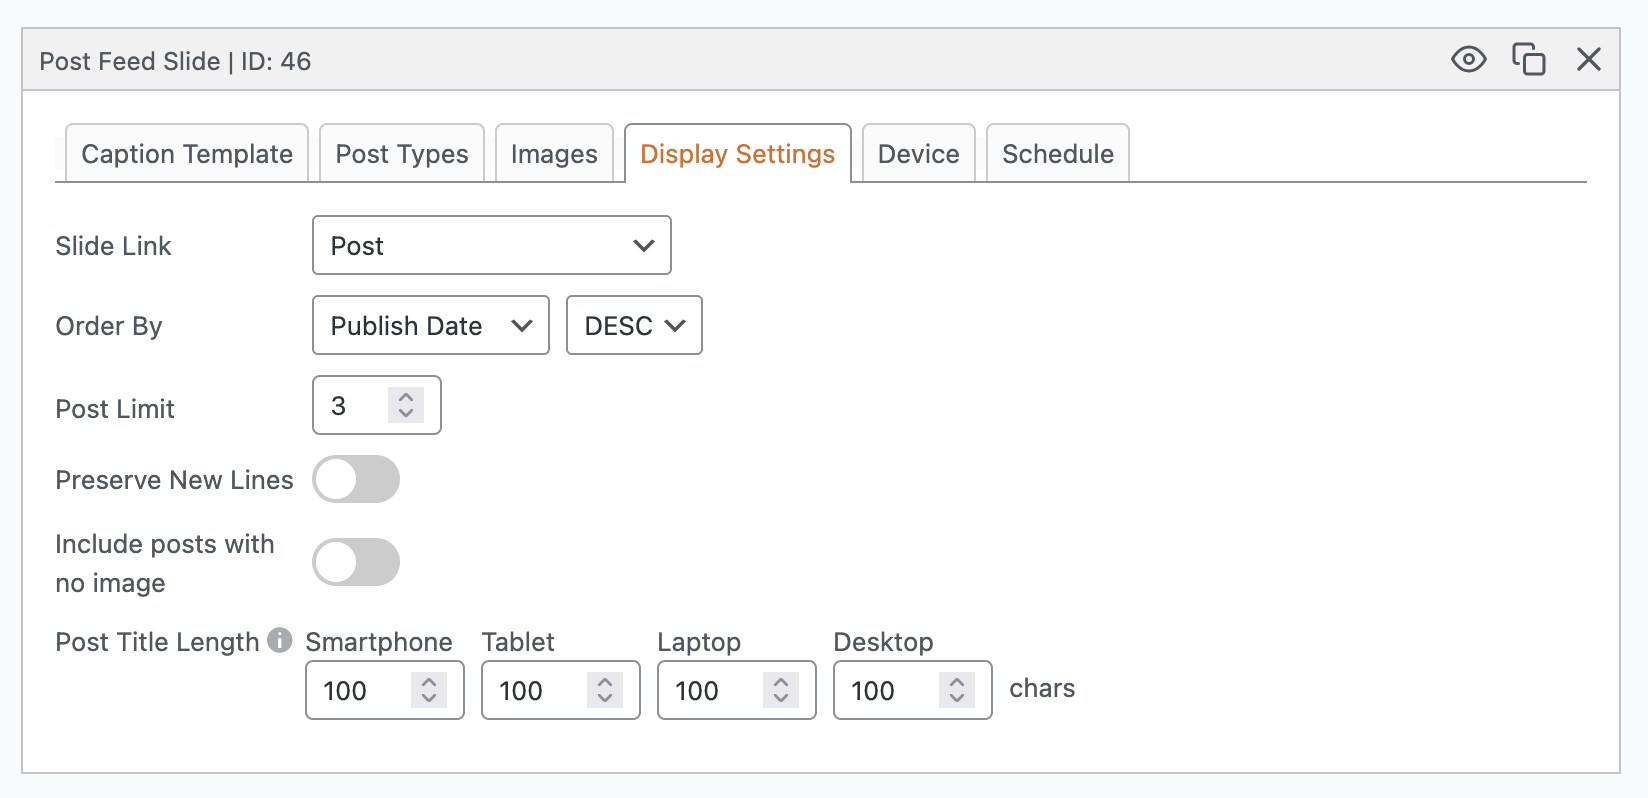Duplicate slide using the copy icon
The image size is (1648, 798).
click(x=1528, y=60)
